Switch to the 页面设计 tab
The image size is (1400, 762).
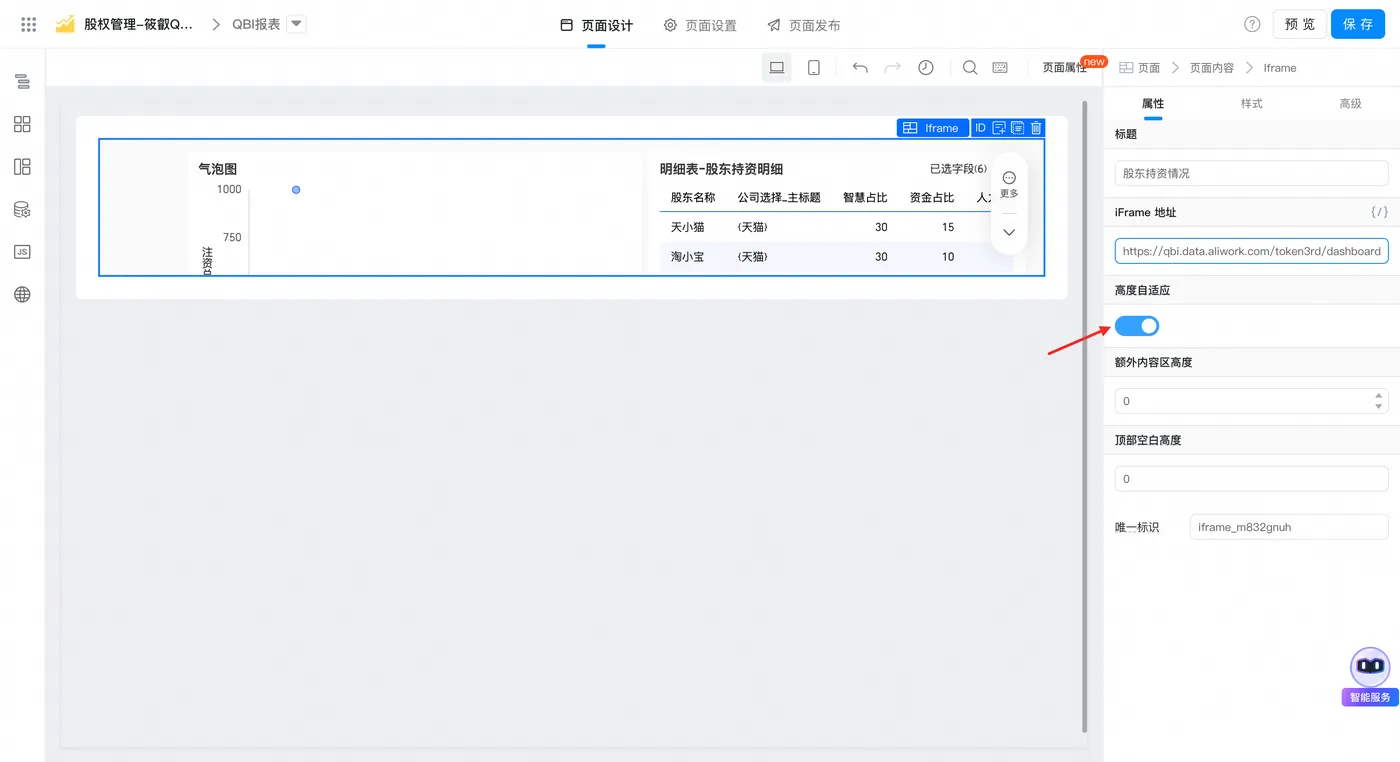(596, 25)
